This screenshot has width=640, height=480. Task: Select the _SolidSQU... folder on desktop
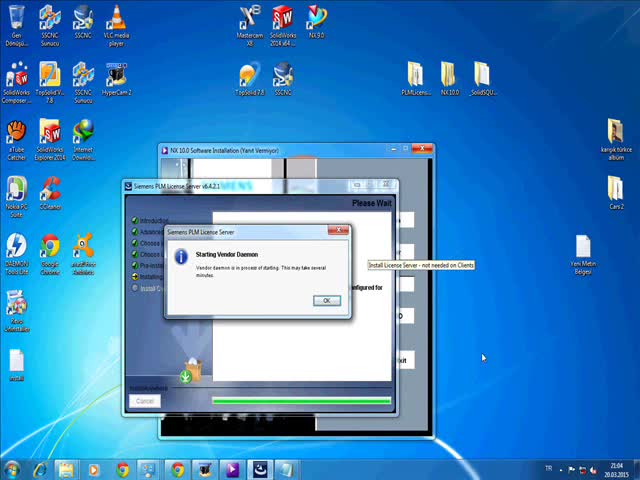(482, 78)
